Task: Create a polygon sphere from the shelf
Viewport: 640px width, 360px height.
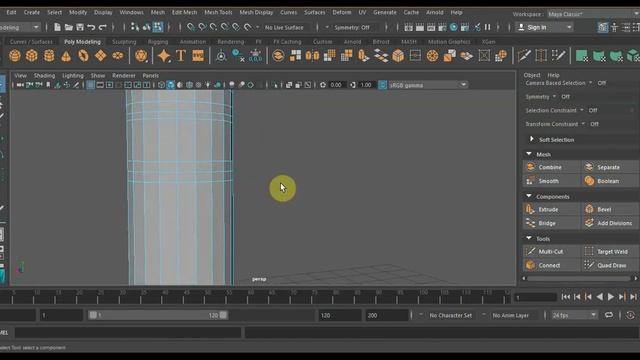Action: point(15,56)
